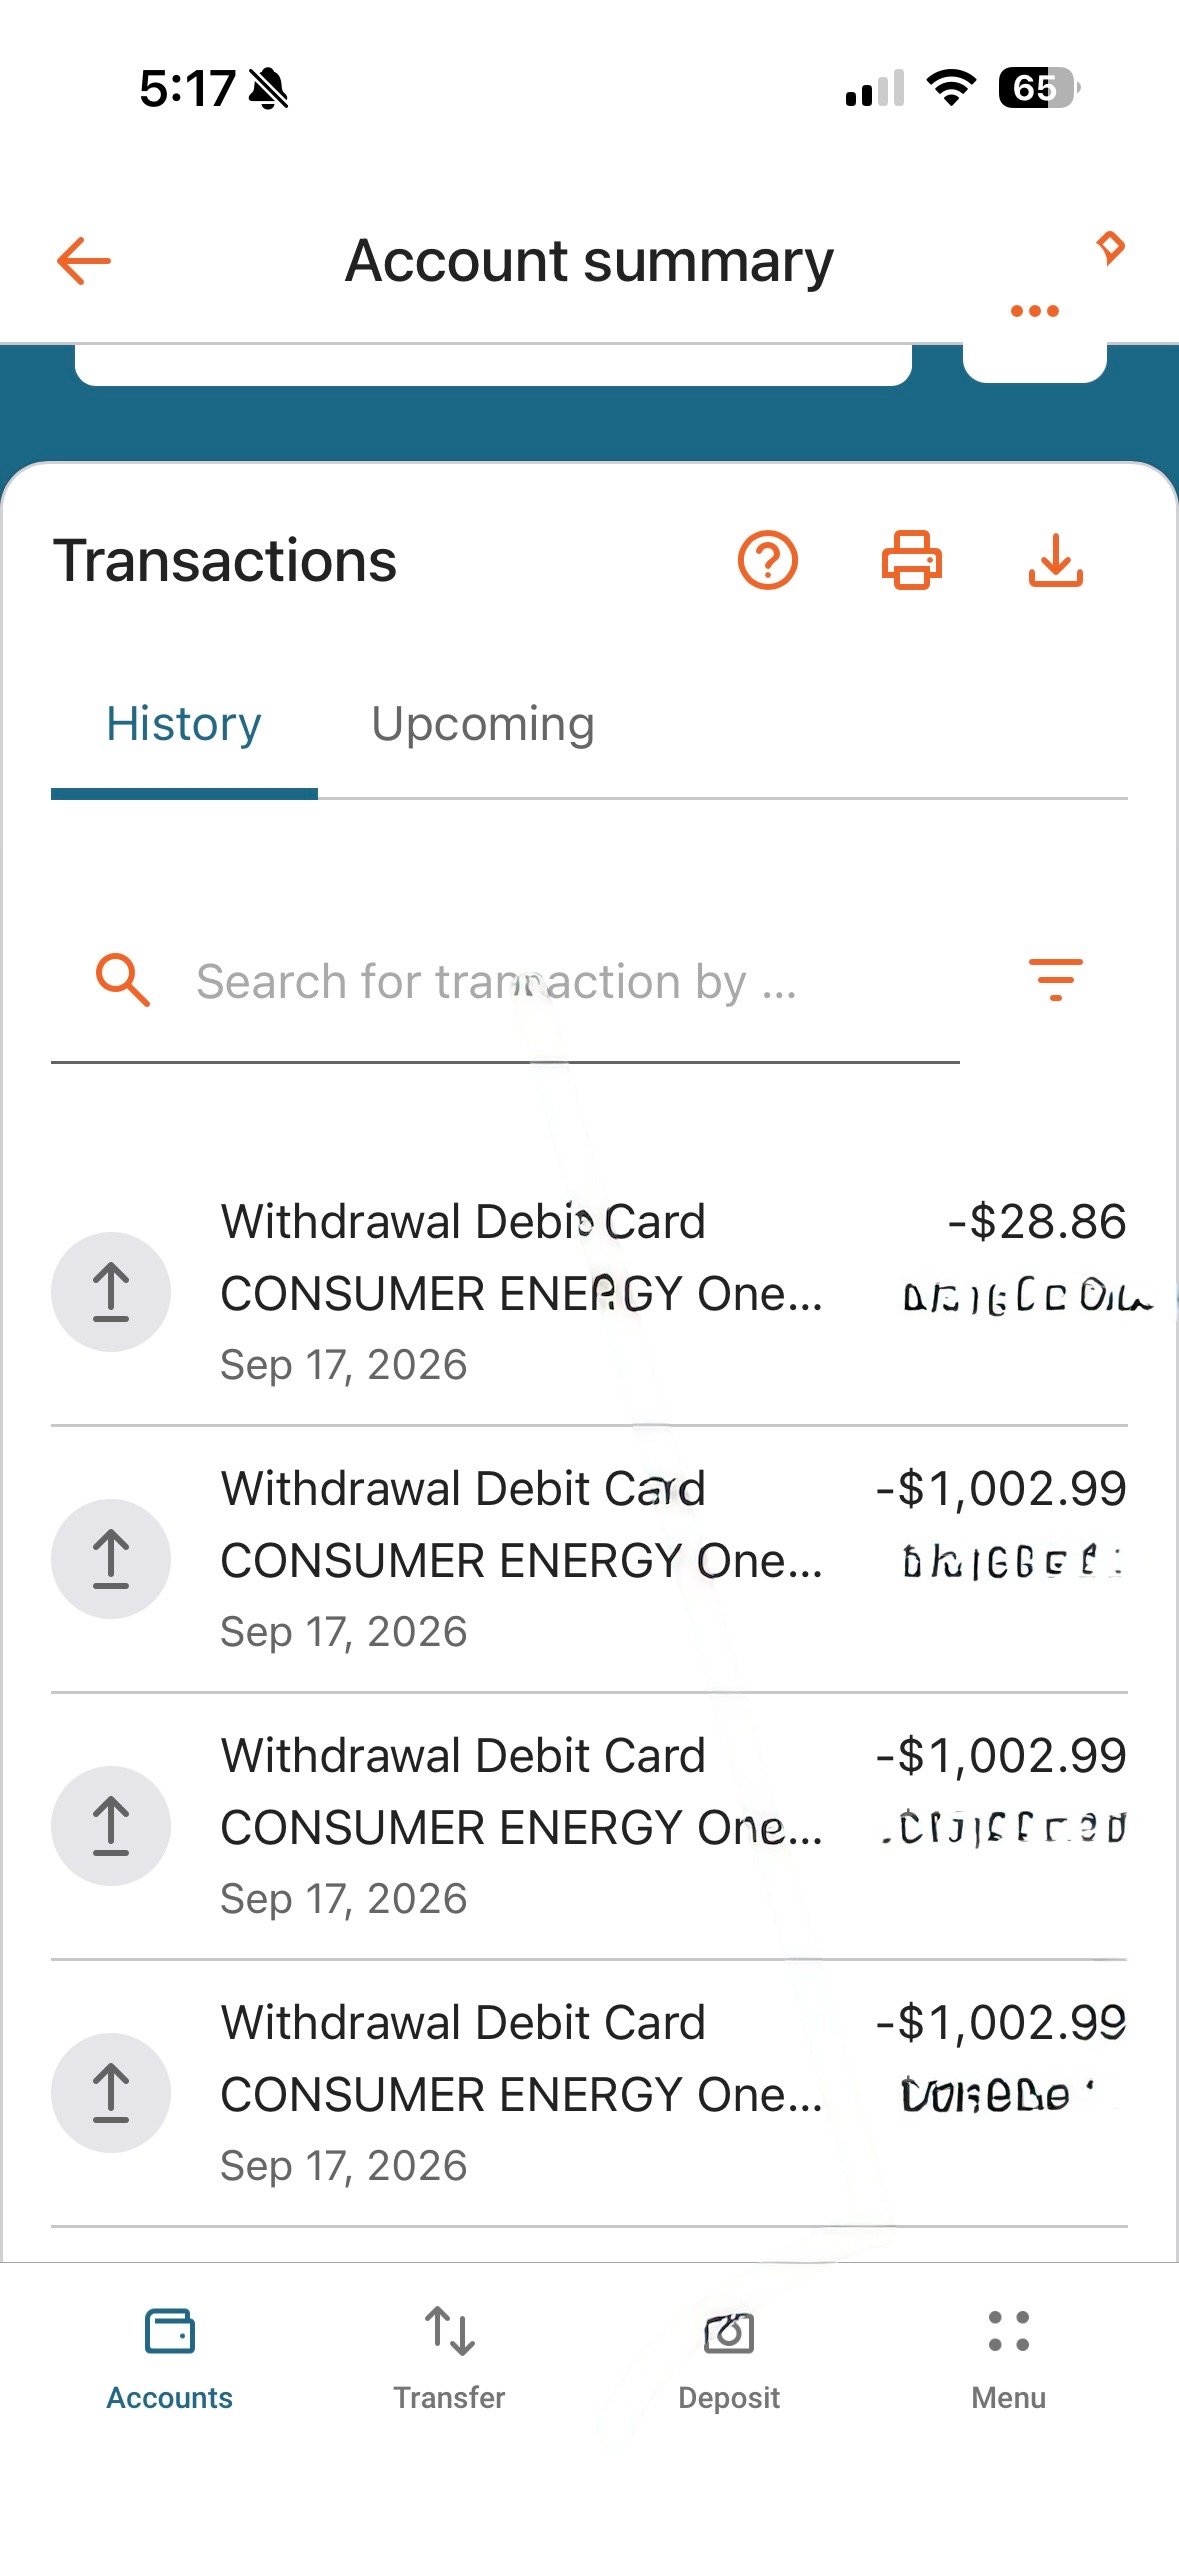The width and height of the screenshot is (1179, 2556).
Task: Tap the orange search magnifier icon
Action: 122,980
